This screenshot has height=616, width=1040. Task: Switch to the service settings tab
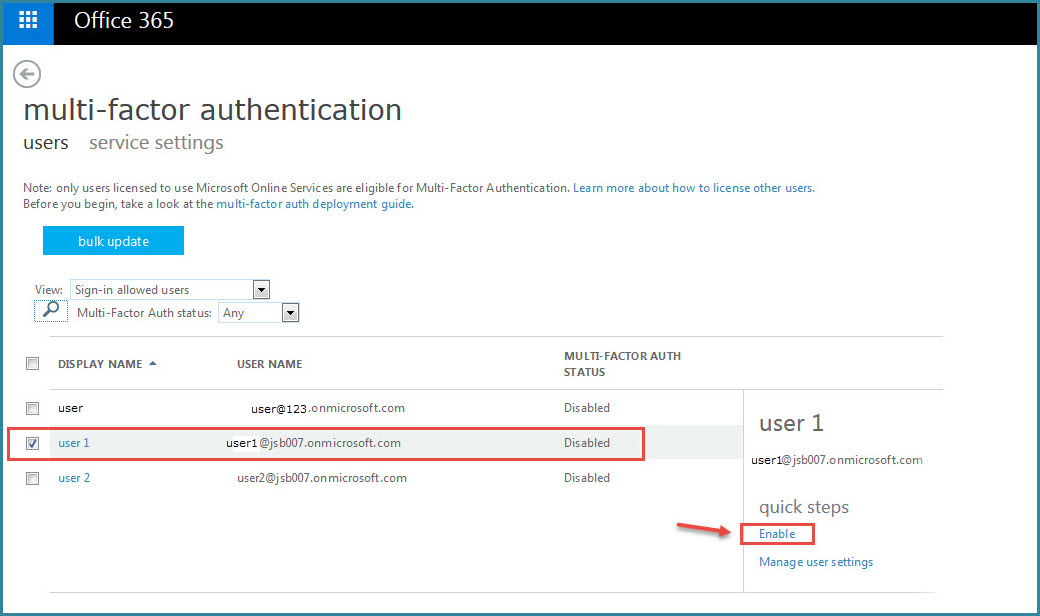(x=155, y=143)
